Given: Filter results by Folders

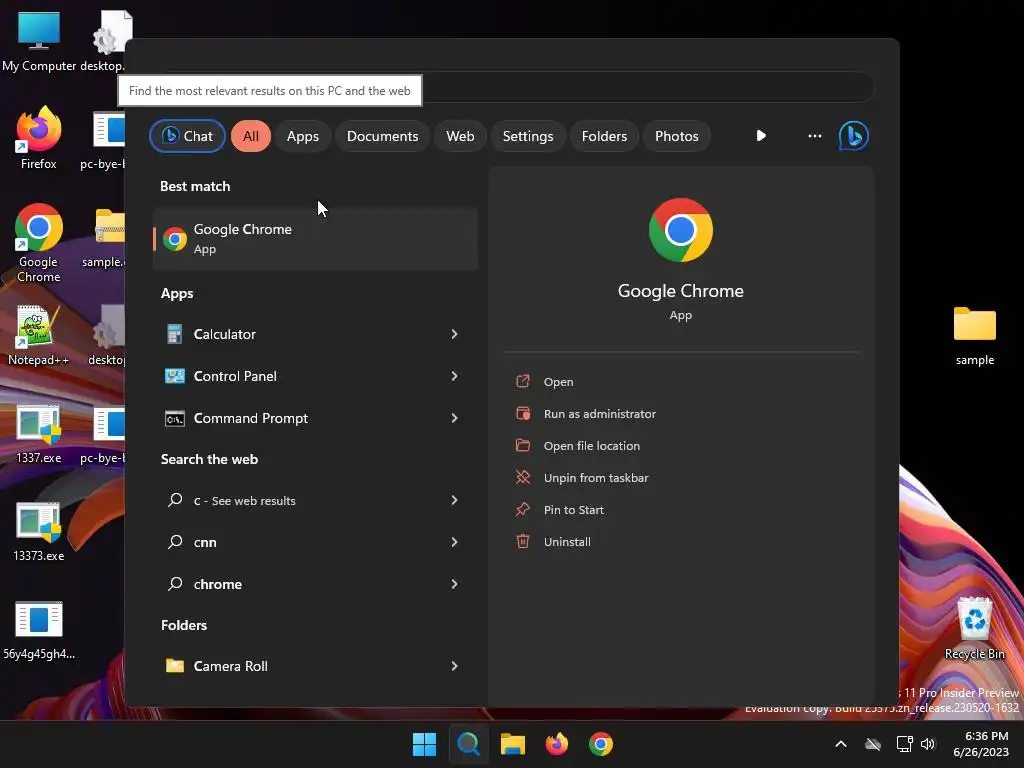Looking at the screenshot, I should 604,136.
